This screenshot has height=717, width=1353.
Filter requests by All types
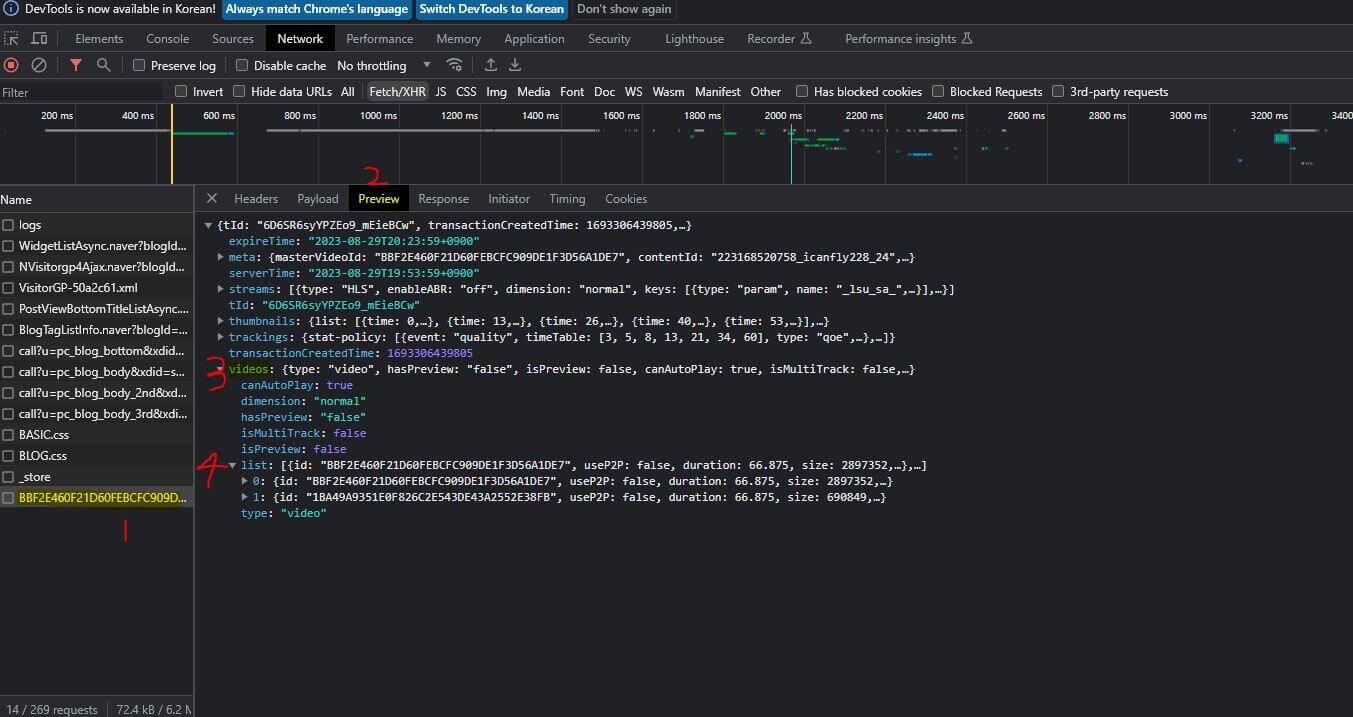tap(347, 91)
